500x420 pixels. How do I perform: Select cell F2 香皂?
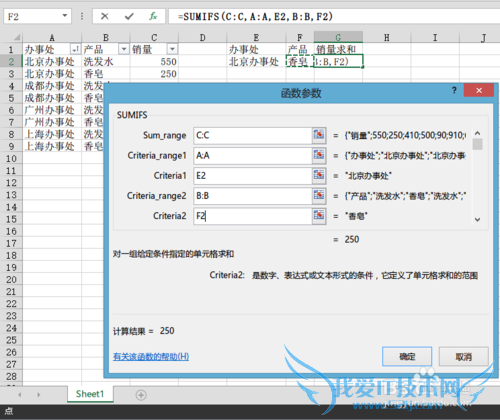click(300, 62)
